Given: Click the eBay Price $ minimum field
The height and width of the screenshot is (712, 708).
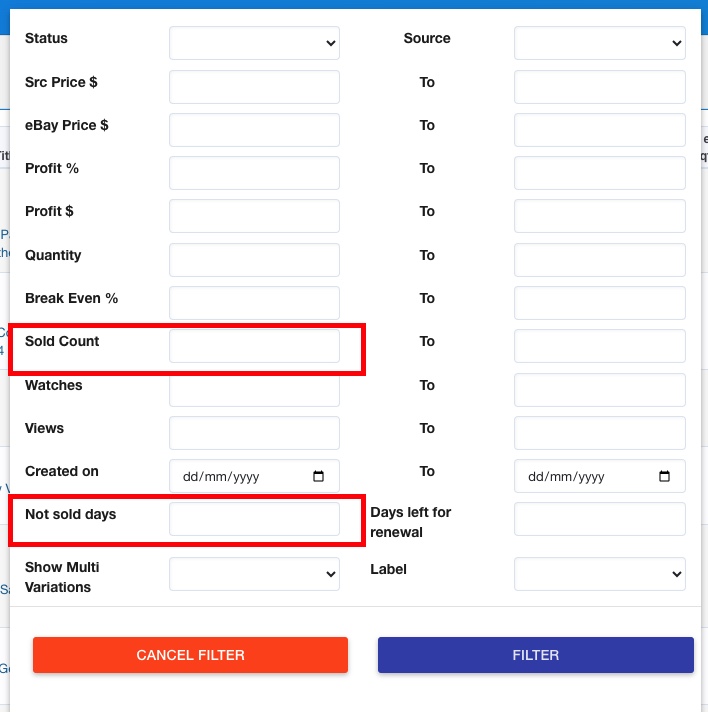Looking at the screenshot, I should click(254, 130).
